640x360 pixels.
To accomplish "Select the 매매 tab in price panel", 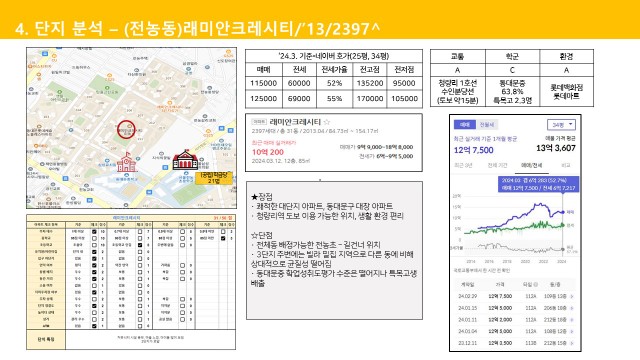I will tap(465, 124).
